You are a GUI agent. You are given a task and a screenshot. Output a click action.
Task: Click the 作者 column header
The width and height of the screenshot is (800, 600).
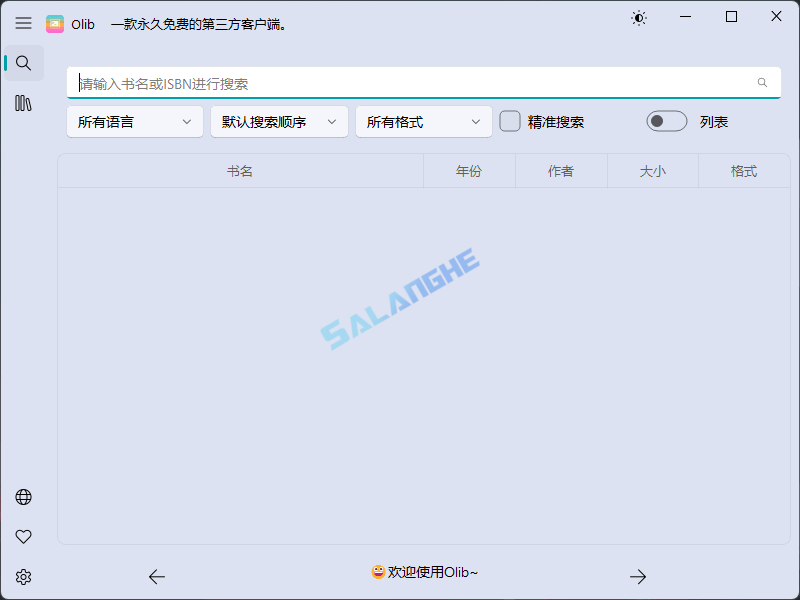pyautogui.click(x=561, y=171)
